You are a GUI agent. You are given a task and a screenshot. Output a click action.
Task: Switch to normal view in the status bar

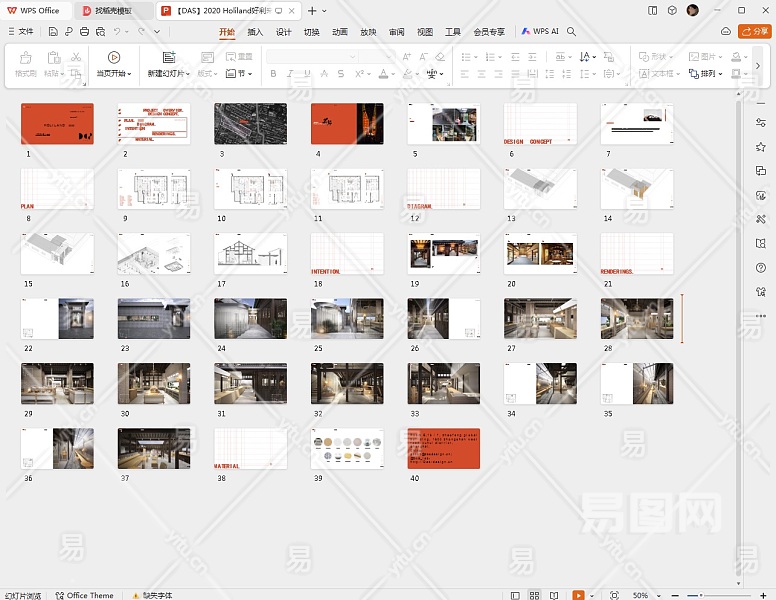(517, 595)
